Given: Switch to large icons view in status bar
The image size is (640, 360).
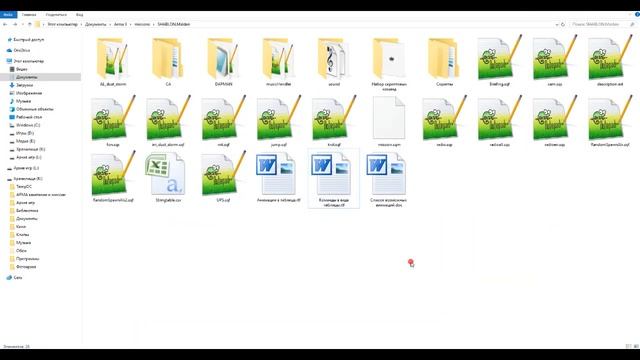Looking at the screenshot, I should point(636,346).
